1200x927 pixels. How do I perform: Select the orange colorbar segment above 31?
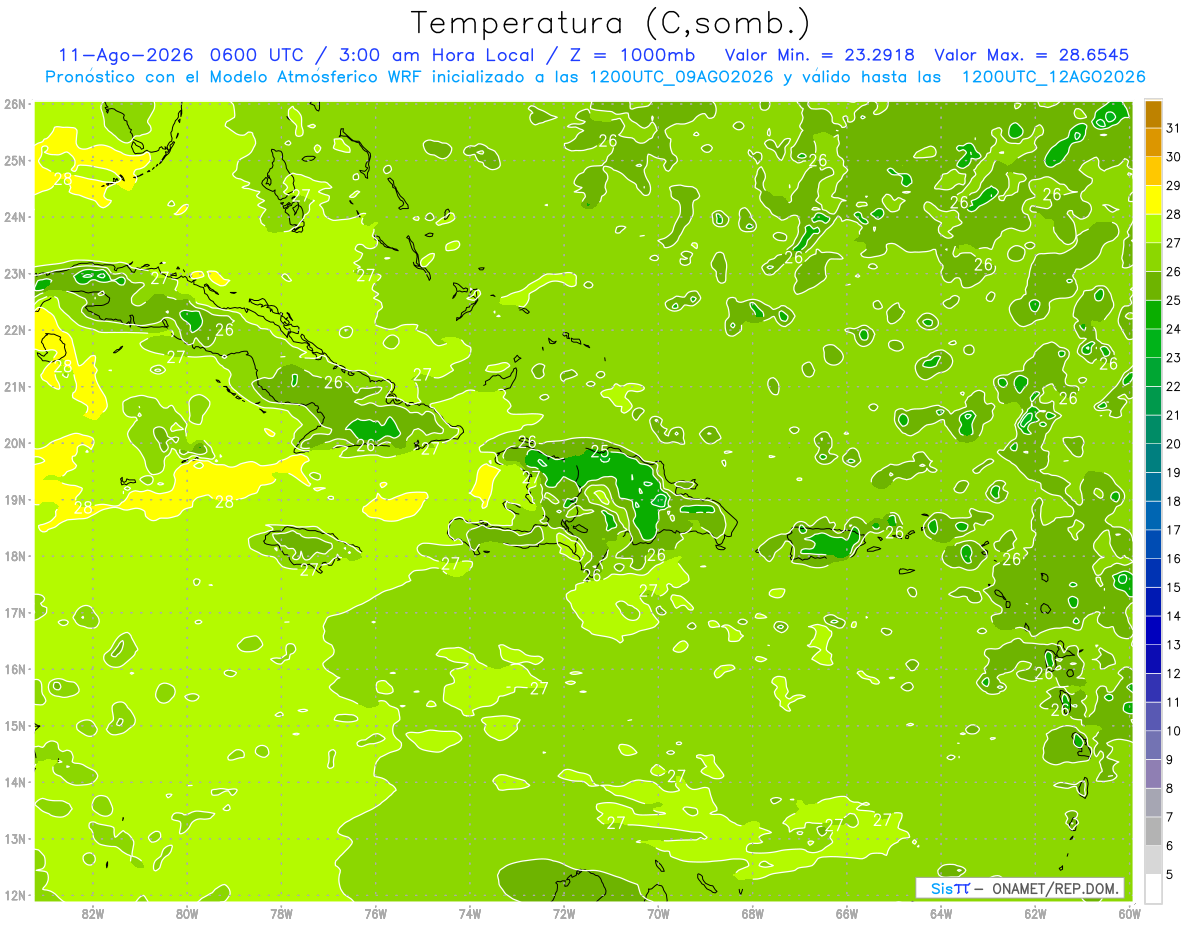click(1153, 113)
